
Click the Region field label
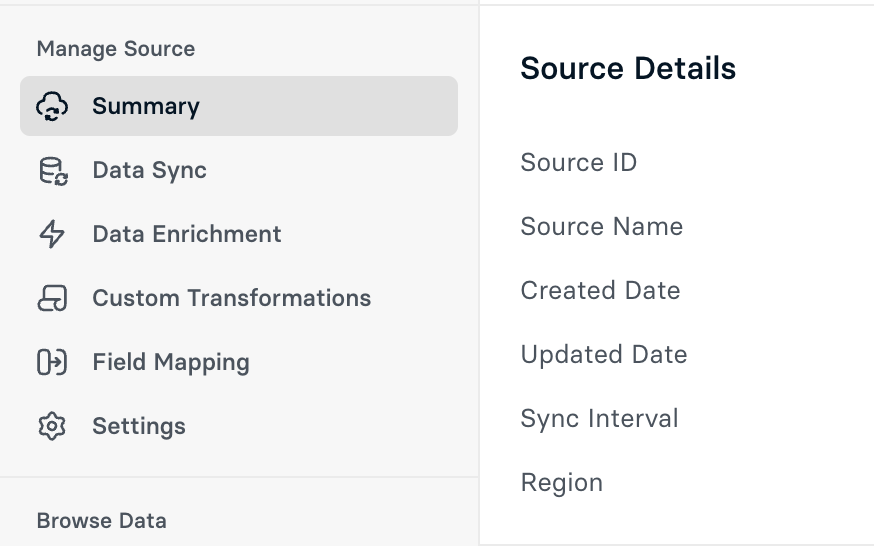click(x=562, y=483)
